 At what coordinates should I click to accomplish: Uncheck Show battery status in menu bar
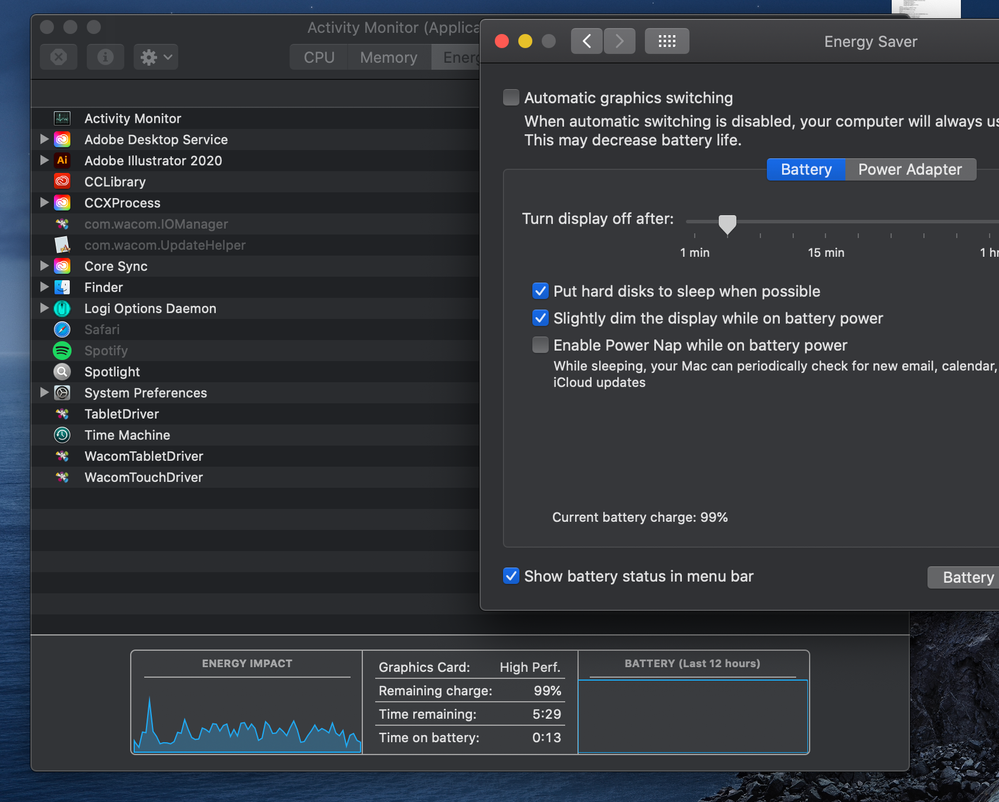pyautogui.click(x=511, y=576)
